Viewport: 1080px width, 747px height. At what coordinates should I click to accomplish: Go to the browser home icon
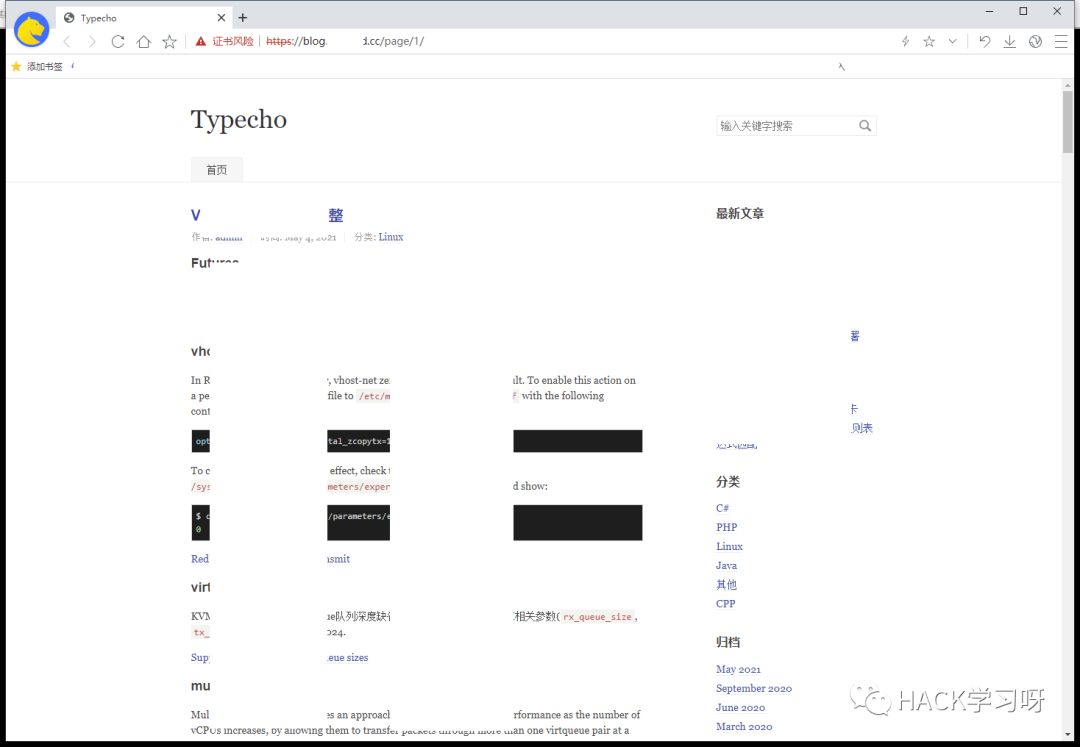[x=143, y=42]
